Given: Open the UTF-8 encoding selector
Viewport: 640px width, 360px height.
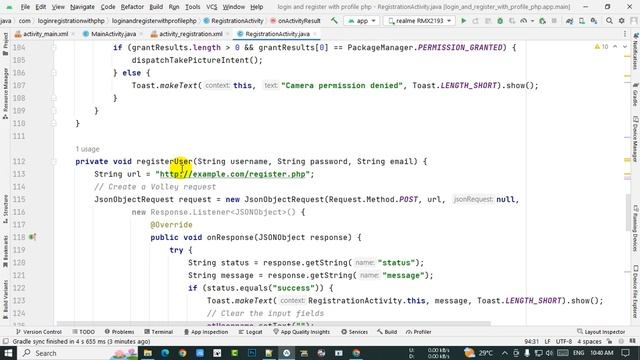Looking at the screenshot, I should pos(564,342).
